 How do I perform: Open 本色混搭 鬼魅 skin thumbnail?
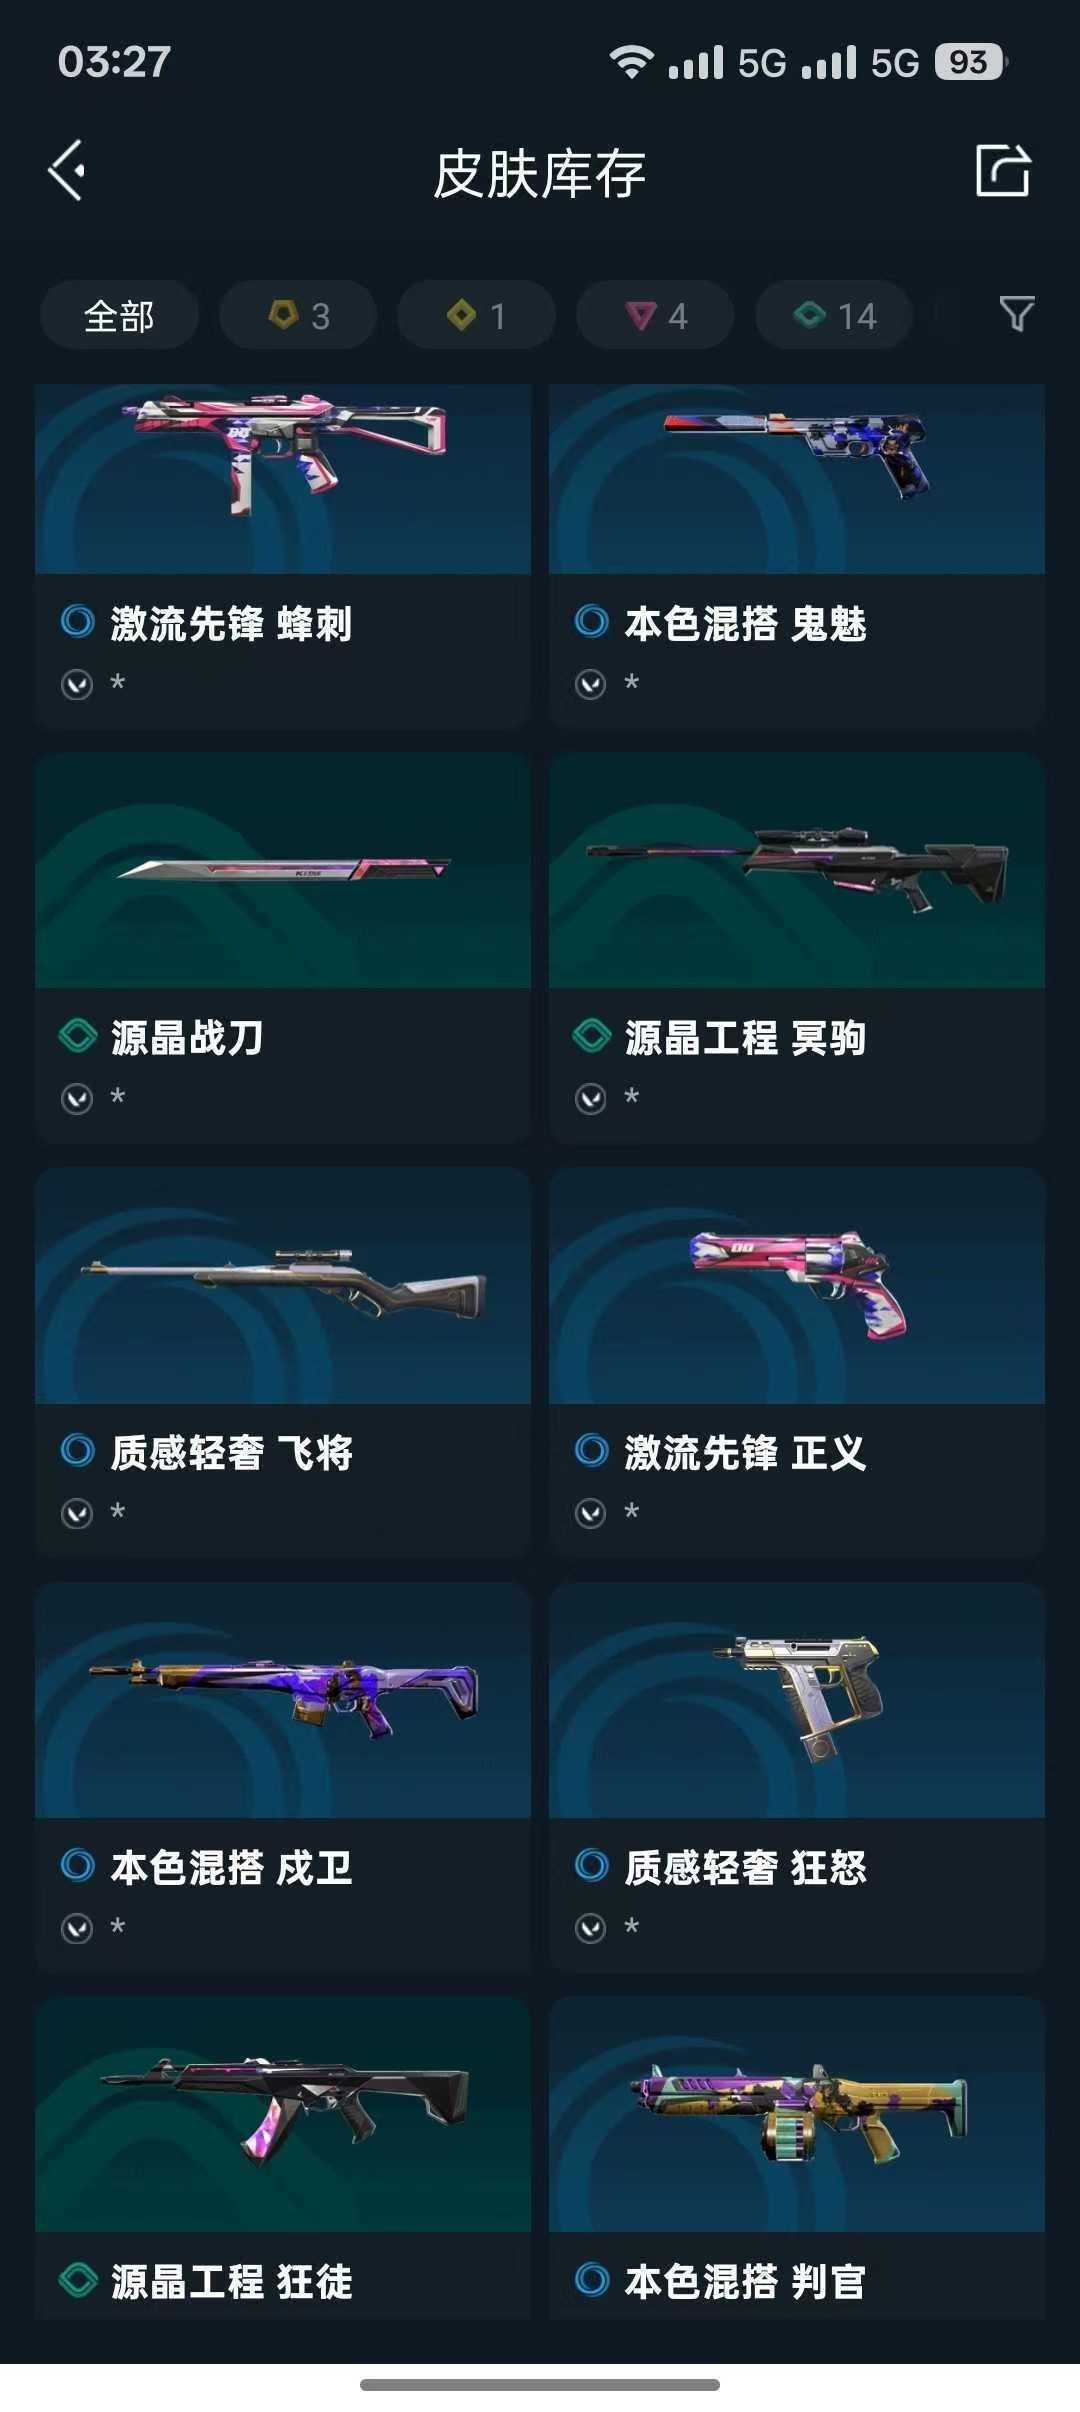[797, 478]
